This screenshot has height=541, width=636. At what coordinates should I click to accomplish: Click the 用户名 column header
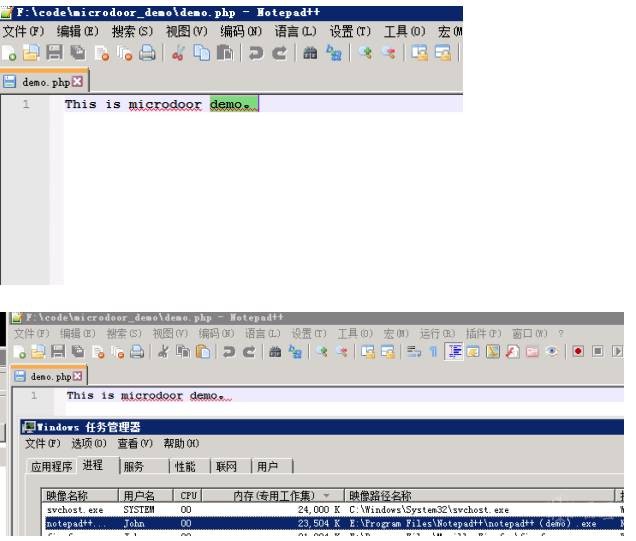coord(139,495)
